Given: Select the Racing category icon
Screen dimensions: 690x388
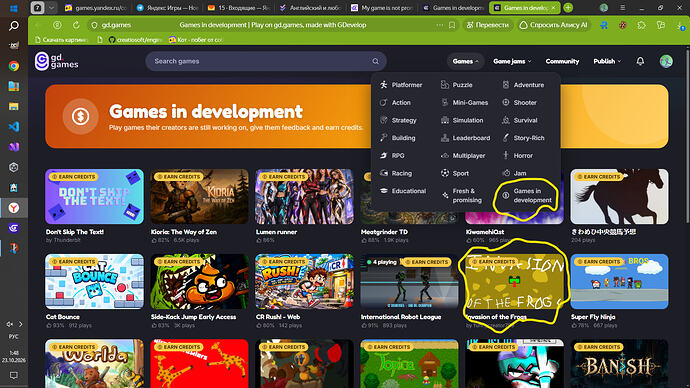Looking at the screenshot, I should (384, 173).
